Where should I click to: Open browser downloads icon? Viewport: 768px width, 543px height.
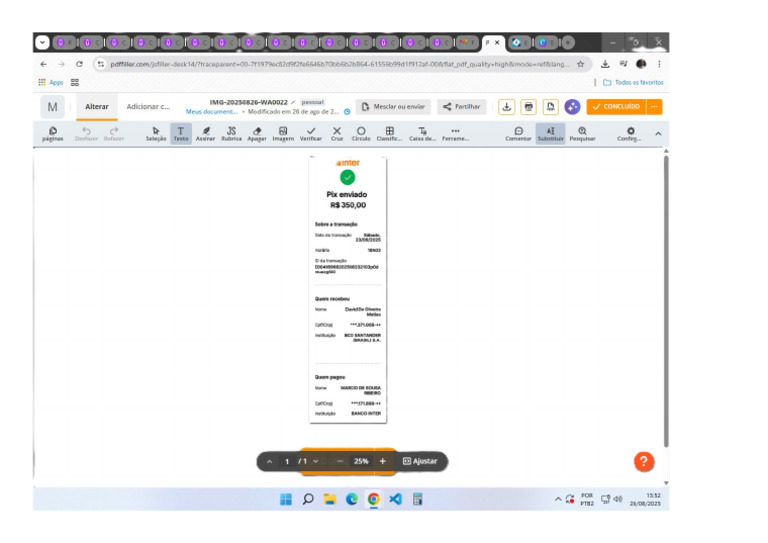pyautogui.click(x=605, y=64)
